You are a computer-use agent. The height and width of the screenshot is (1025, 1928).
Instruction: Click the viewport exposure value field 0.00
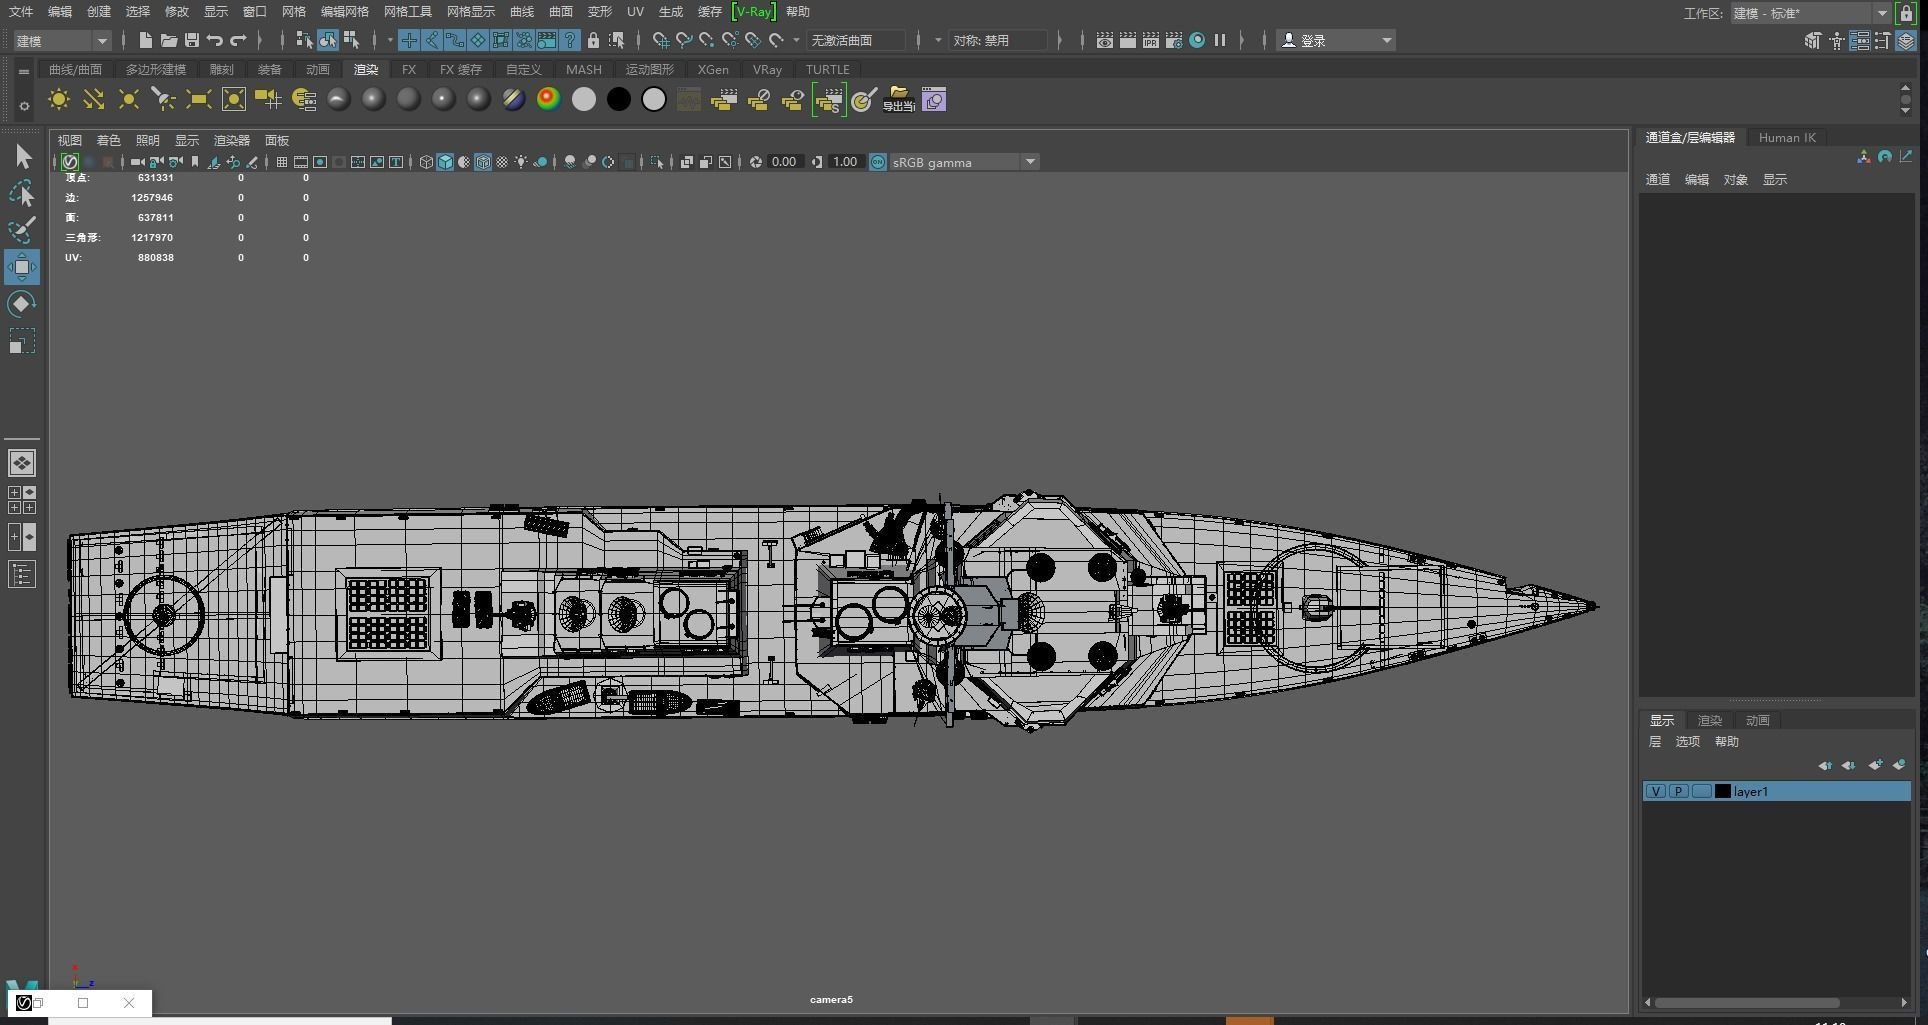[784, 162]
